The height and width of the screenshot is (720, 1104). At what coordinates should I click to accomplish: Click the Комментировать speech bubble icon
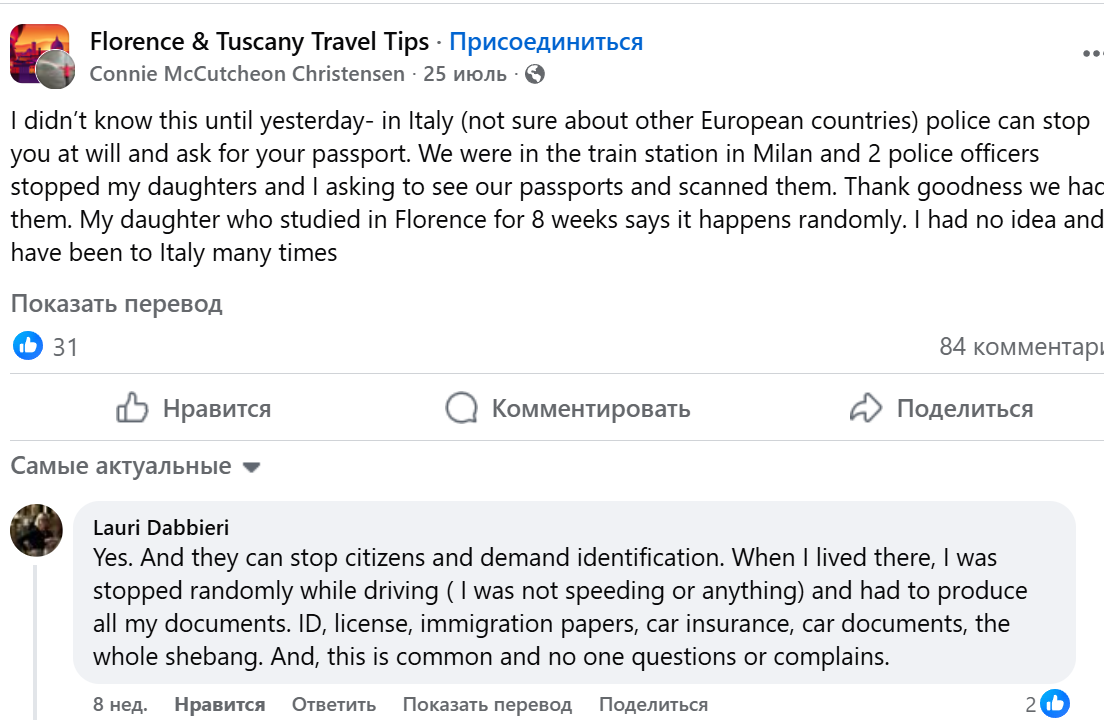click(461, 408)
